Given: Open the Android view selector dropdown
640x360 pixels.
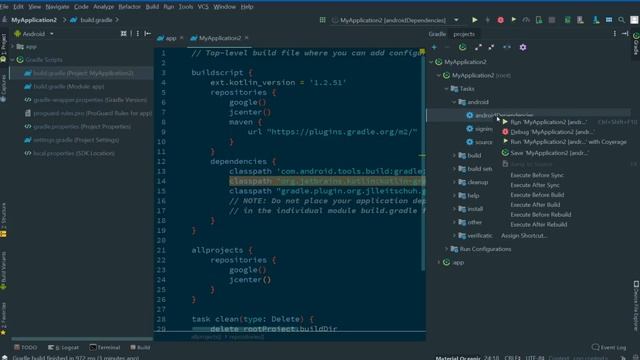Looking at the screenshot, I should pyautogui.click(x=33, y=34).
